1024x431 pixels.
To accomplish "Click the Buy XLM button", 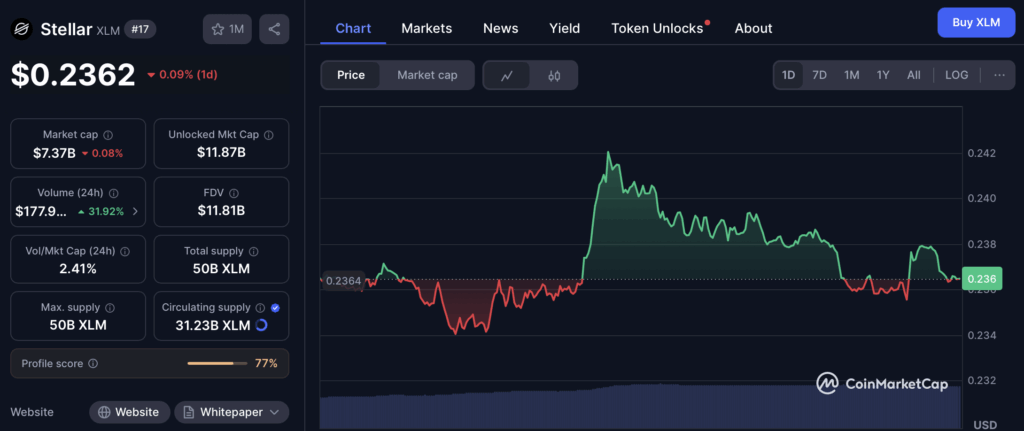I will pyautogui.click(x=976, y=22).
